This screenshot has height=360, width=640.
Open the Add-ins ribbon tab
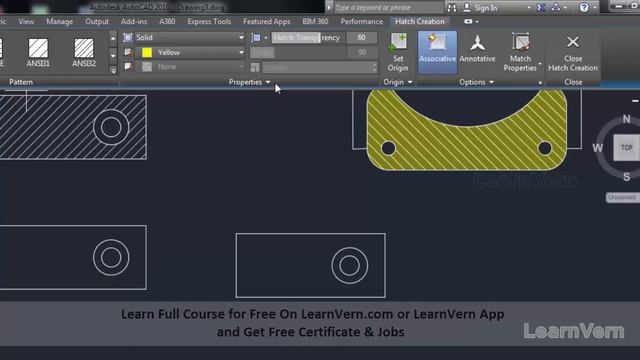coord(134,21)
